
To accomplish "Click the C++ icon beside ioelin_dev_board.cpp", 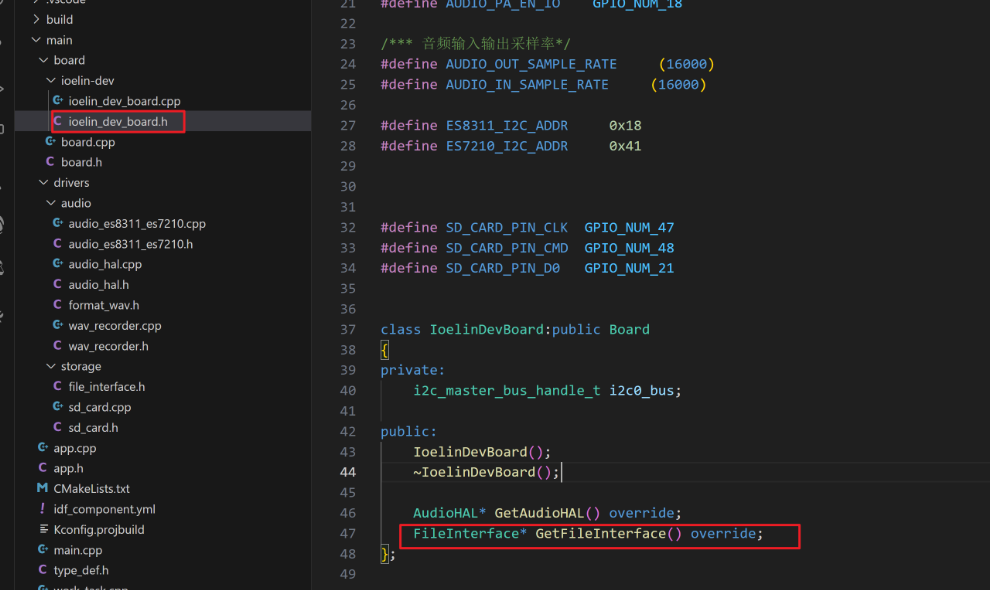I will 57,100.
